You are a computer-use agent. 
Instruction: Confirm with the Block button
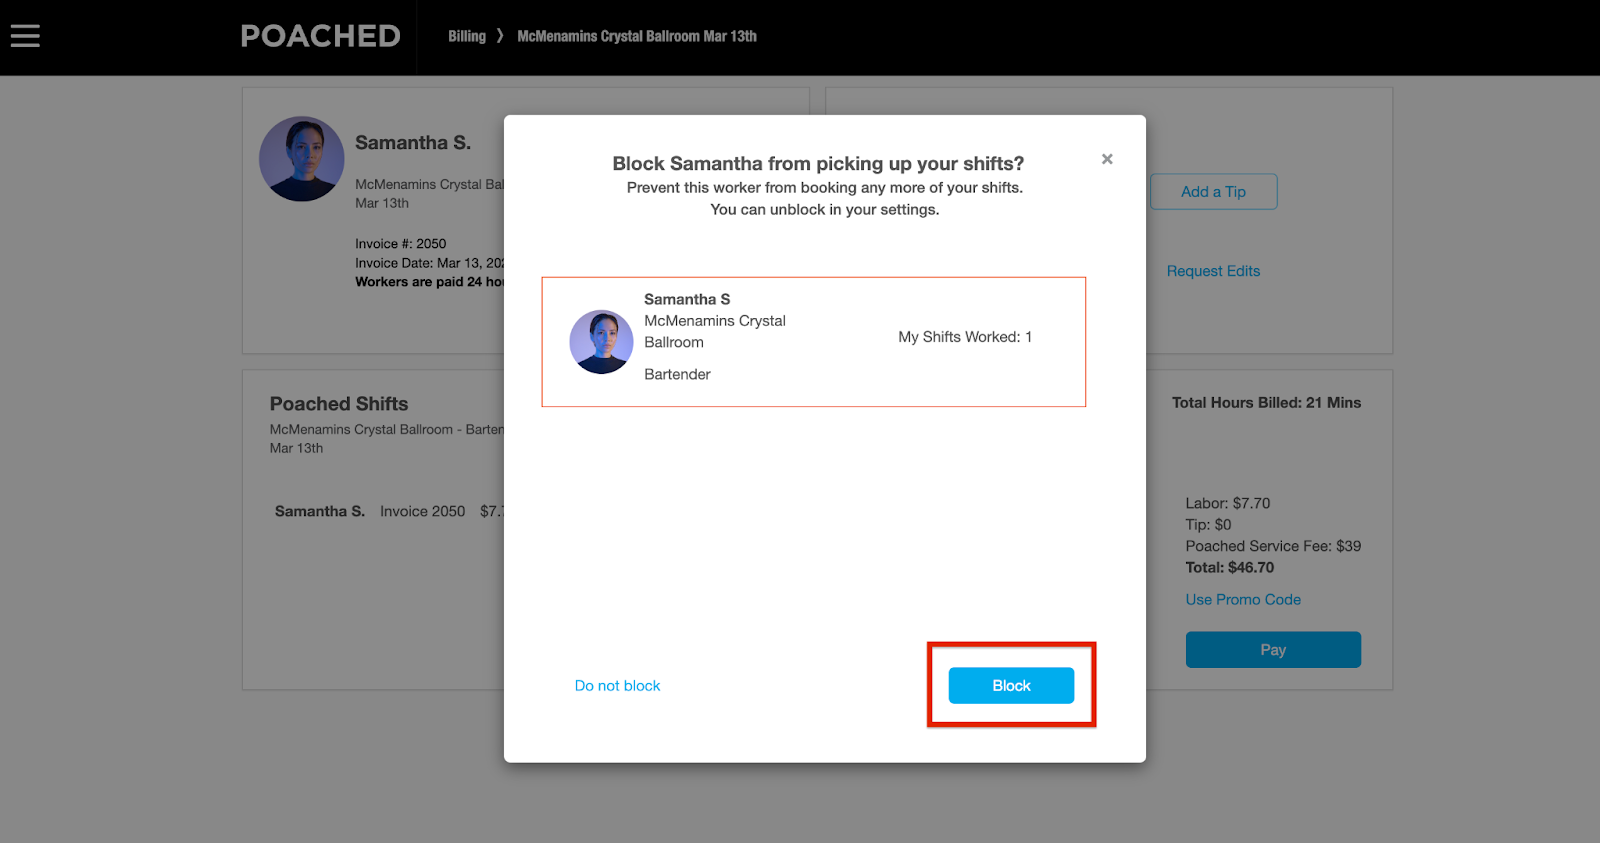pyautogui.click(x=1011, y=685)
